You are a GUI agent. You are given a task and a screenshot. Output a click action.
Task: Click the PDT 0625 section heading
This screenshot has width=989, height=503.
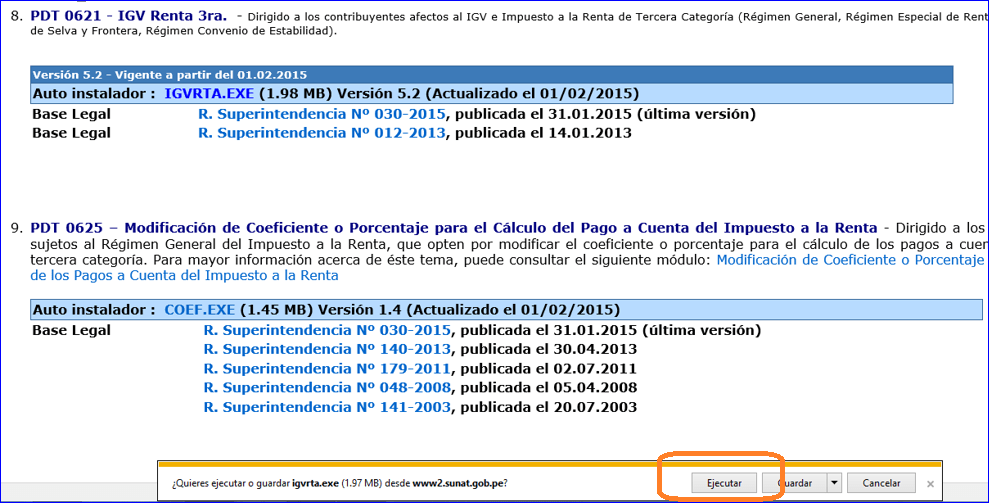pyautogui.click(x=453, y=228)
